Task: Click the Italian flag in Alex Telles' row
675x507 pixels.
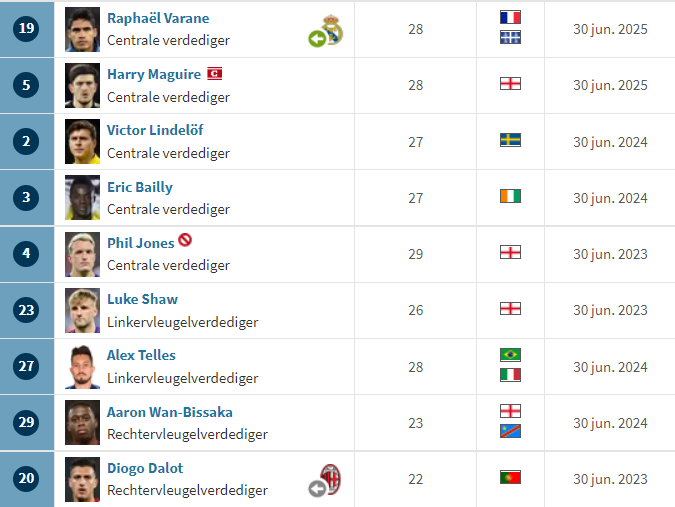Action: (x=510, y=375)
